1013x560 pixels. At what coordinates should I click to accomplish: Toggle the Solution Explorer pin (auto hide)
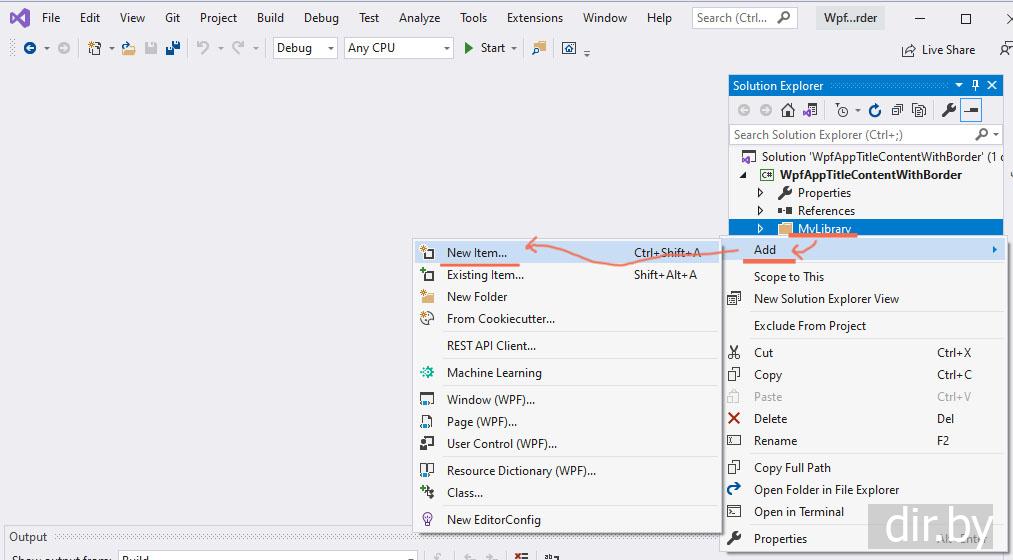click(976, 86)
